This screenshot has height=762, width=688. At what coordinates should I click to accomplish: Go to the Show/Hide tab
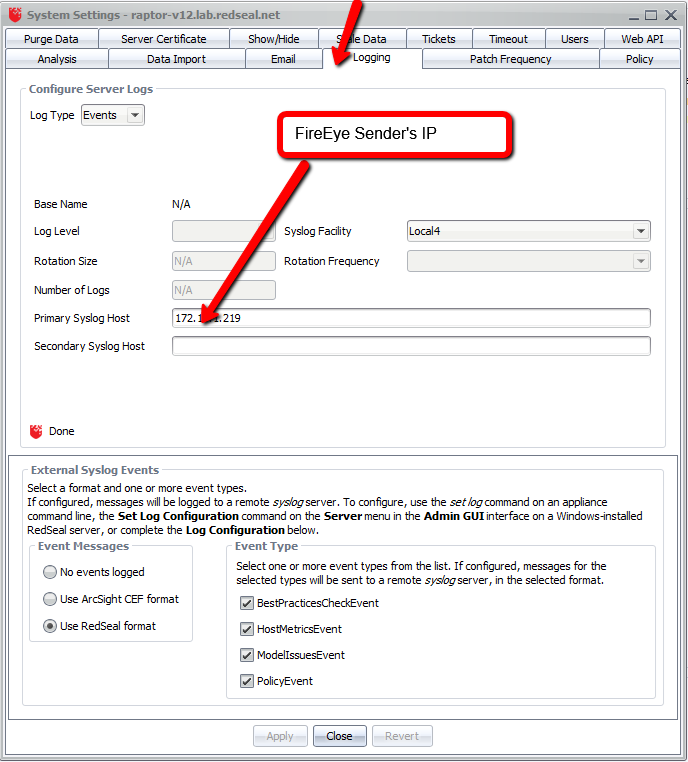[x=274, y=39]
